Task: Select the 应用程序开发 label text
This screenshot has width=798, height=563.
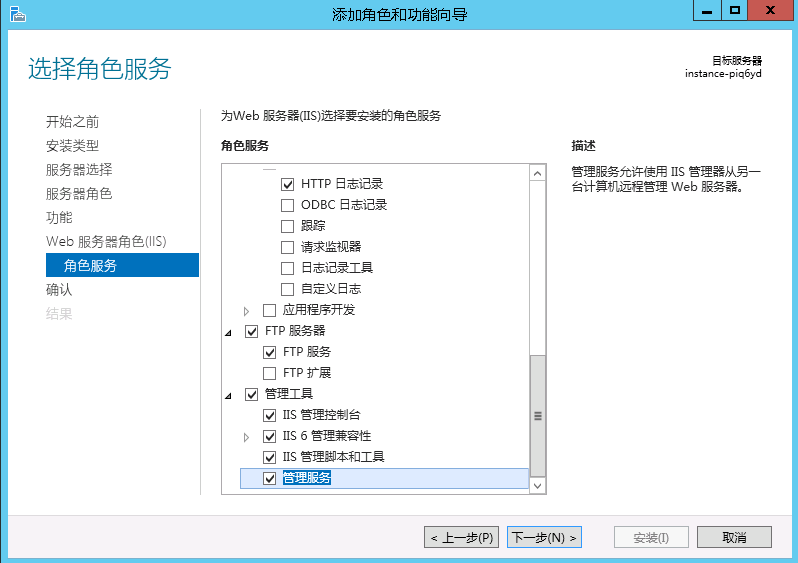Action: 319,309
